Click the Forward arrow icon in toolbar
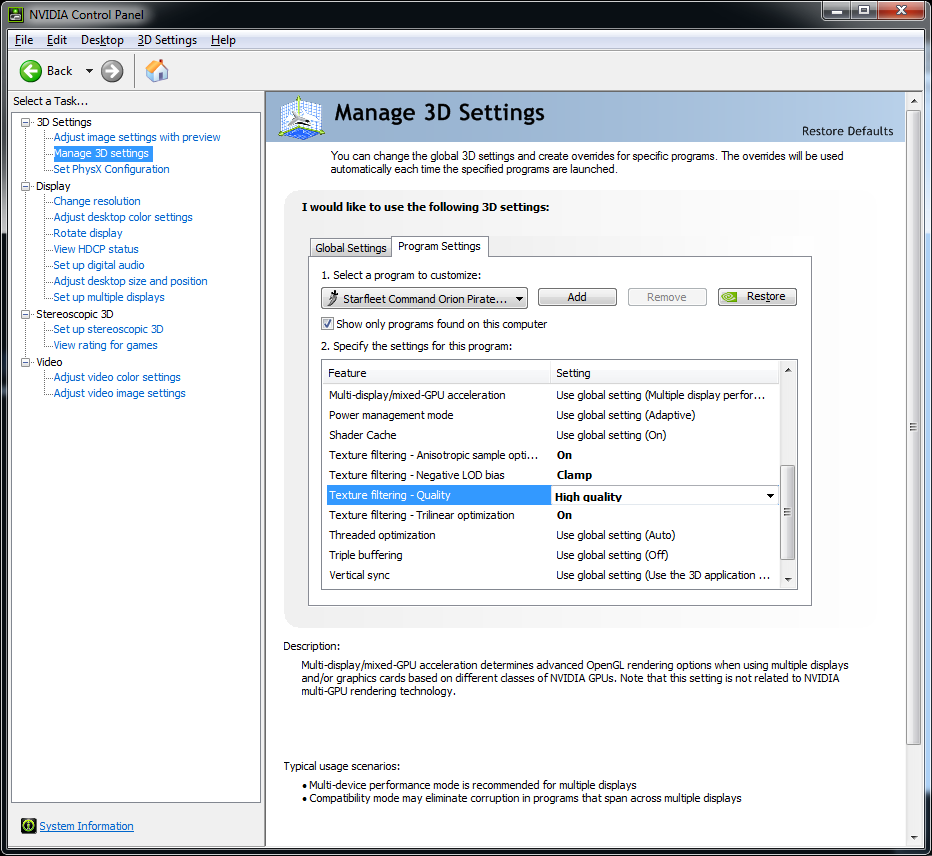Screen dimensions: 932x856 pyautogui.click(x=112, y=71)
